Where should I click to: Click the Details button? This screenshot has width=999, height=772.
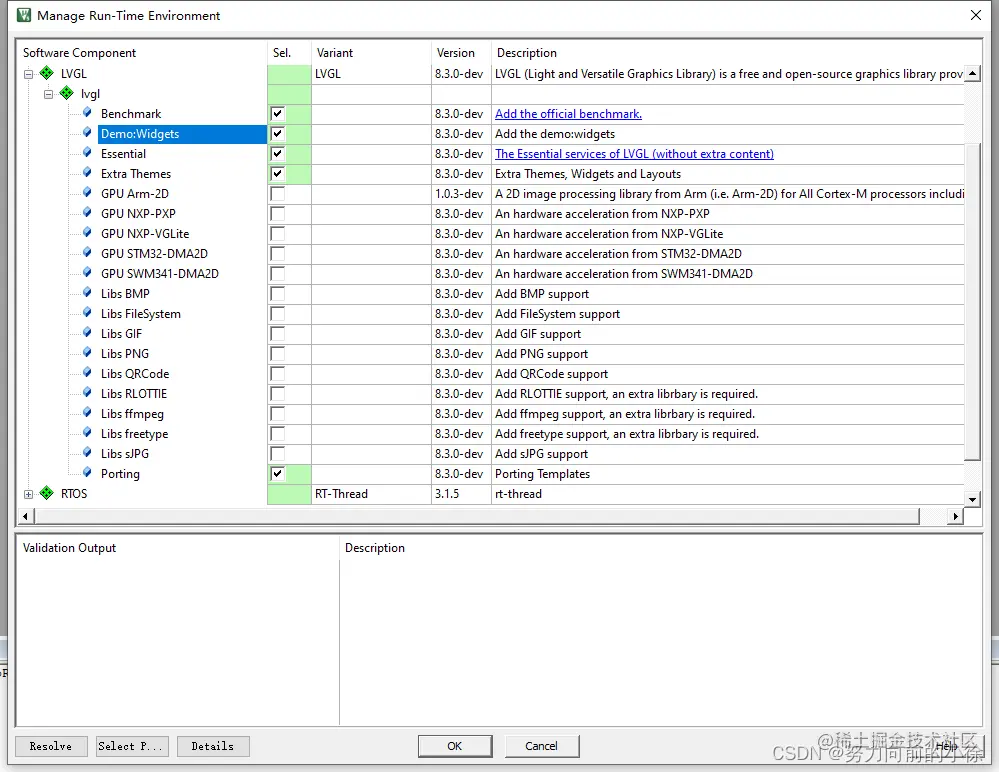click(213, 746)
